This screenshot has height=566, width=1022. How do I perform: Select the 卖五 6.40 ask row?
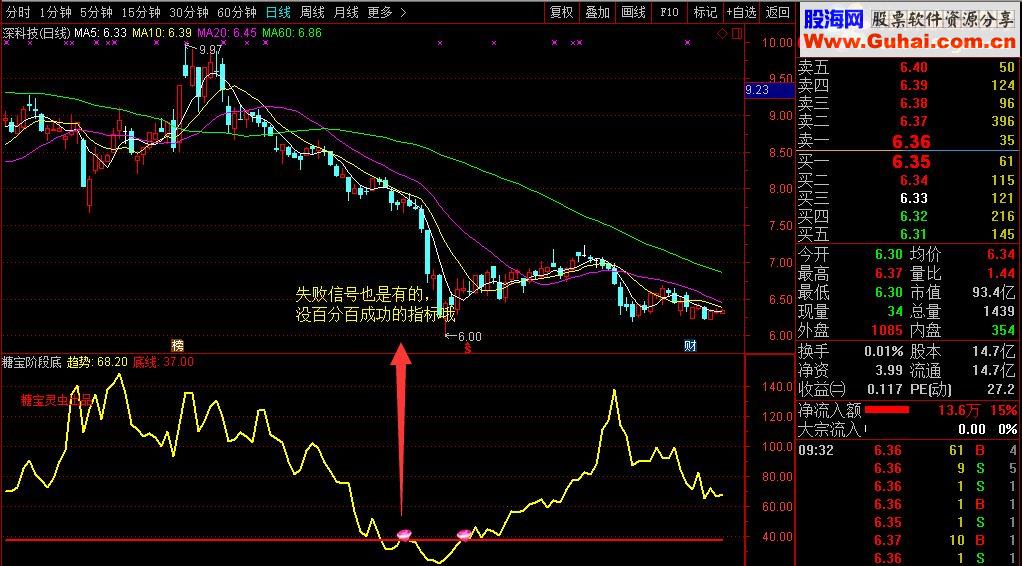click(908, 67)
